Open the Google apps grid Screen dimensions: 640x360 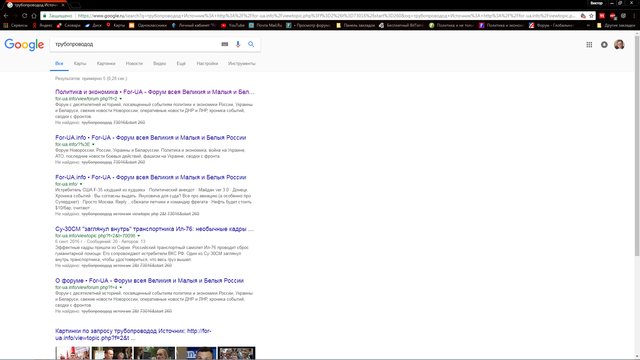(x=589, y=44)
